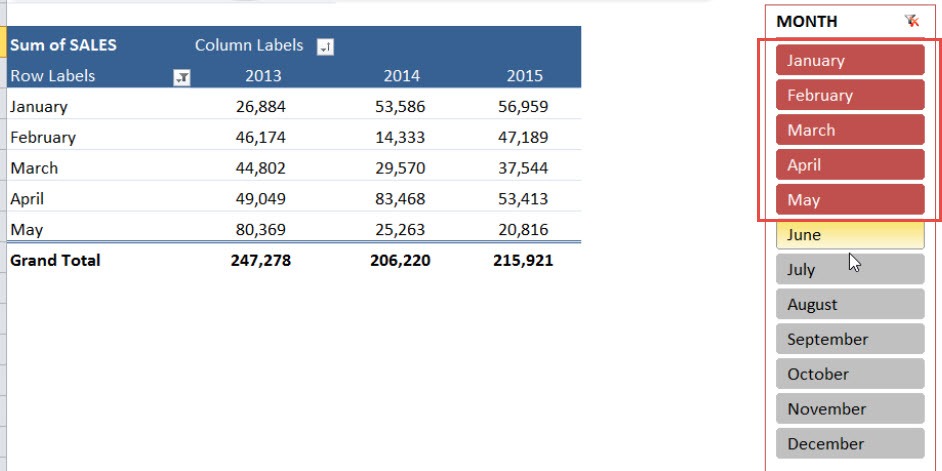Select July in the MONTH slicer
Image resolution: width=942 pixels, height=471 pixels.
point(849,270)
